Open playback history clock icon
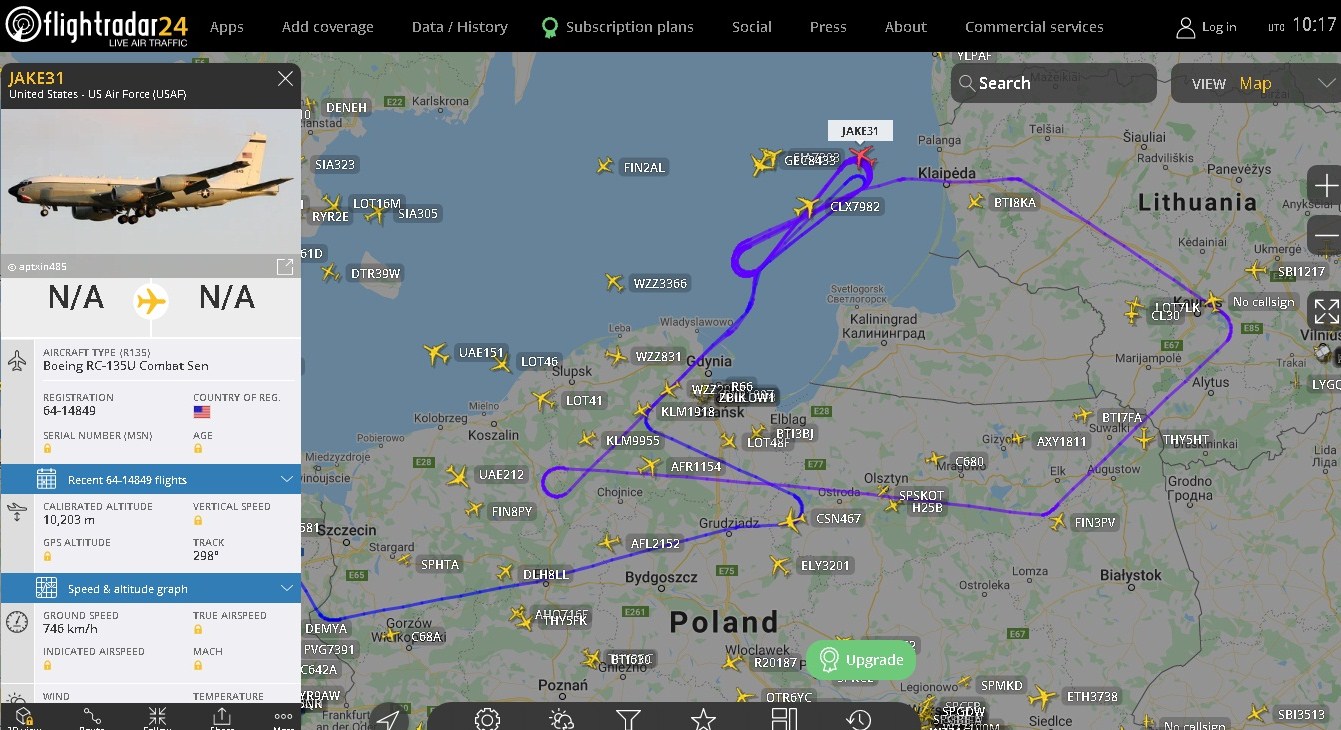 click(x=859, y=719)
